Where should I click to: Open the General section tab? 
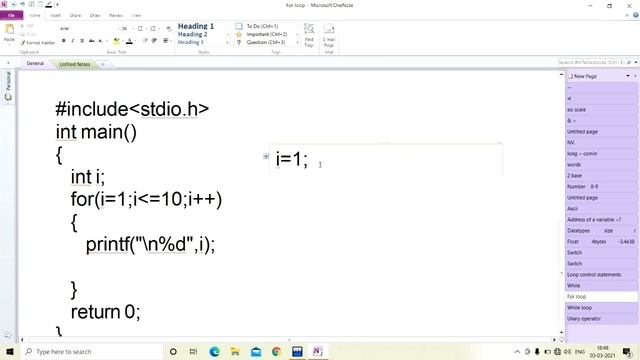[35, 64]
